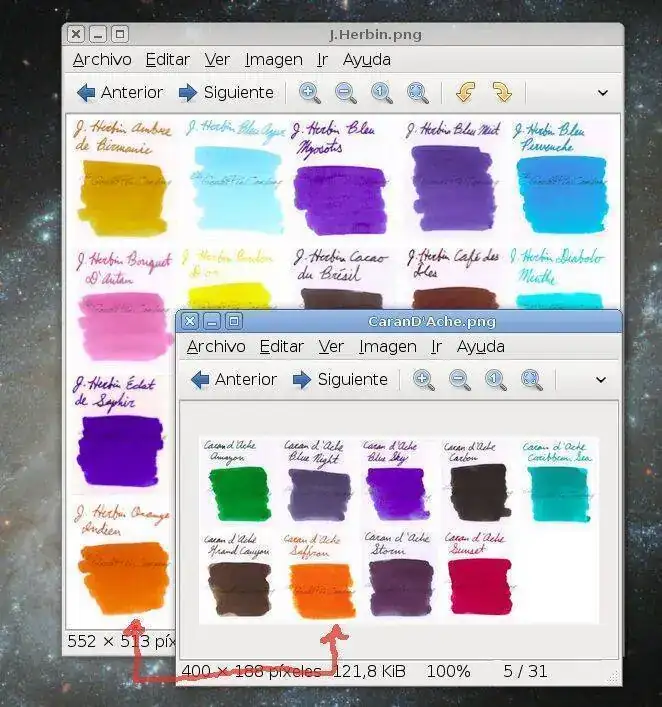
Task: Zoom out in the CaranD'Ache window
Action: [460, 380]
